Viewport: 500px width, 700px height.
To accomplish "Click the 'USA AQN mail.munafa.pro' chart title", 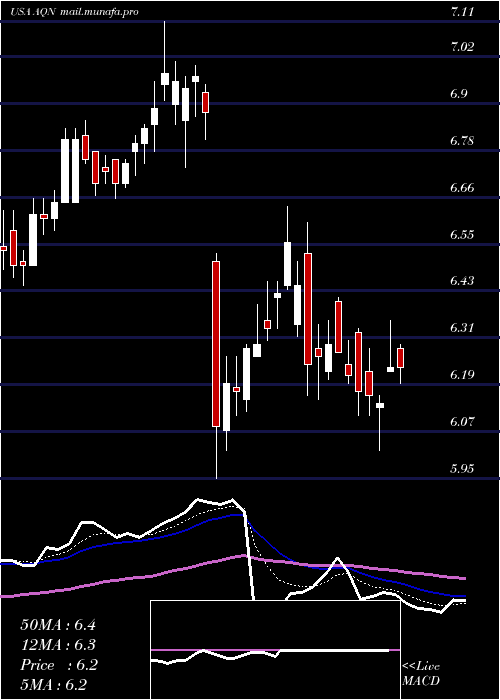I will tap(75, 12).
